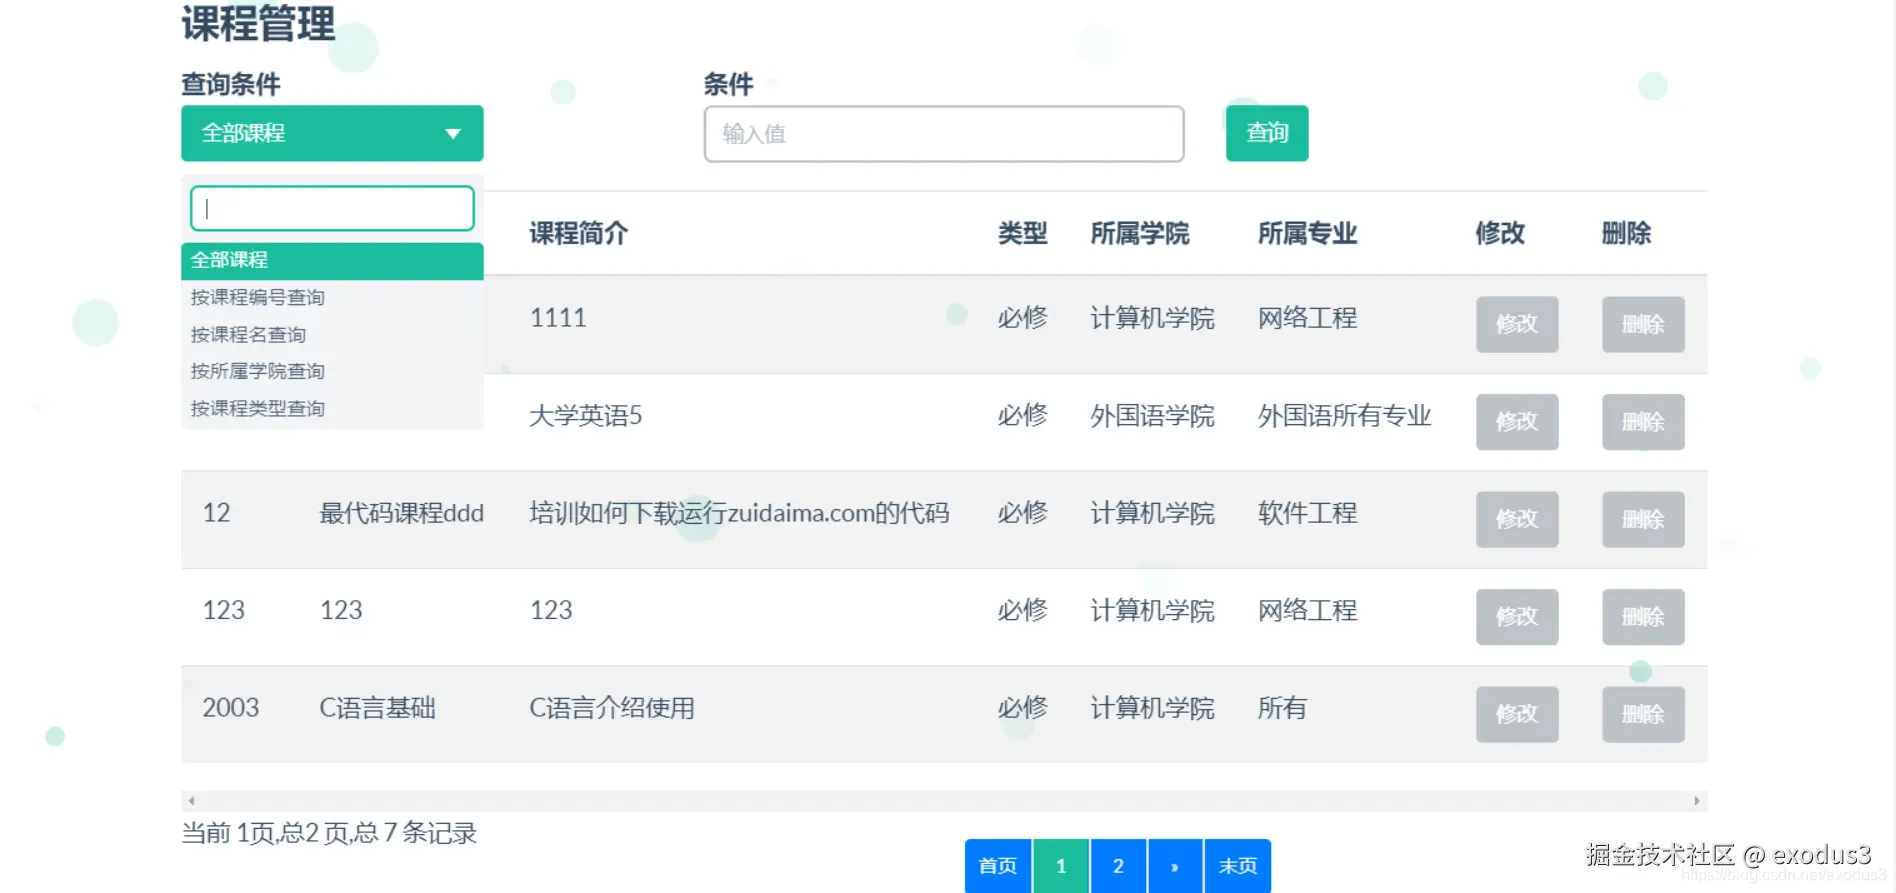Select page 2 in pagination
The width and height of the screenshot is (1896, 893).
1118,866
